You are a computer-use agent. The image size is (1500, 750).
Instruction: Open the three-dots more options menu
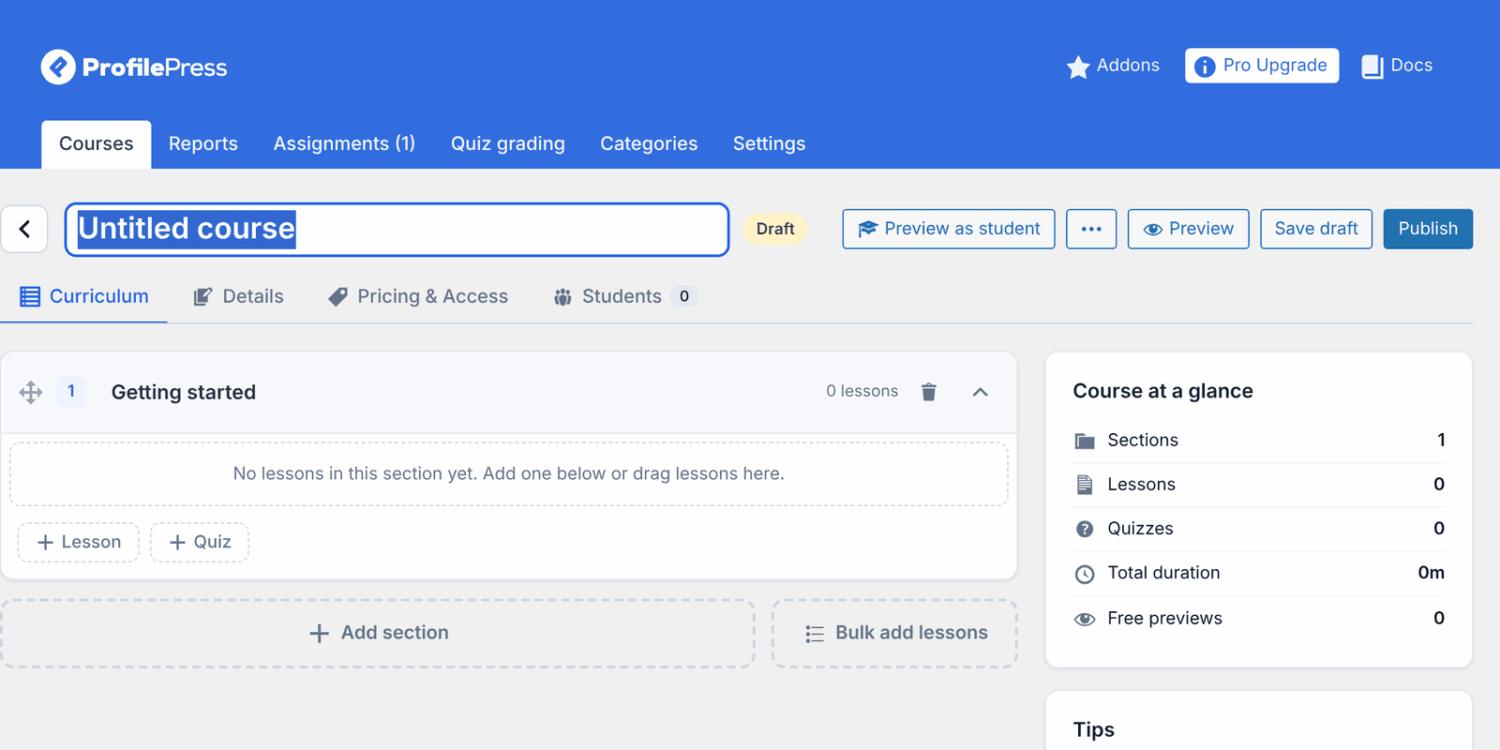1091,229
